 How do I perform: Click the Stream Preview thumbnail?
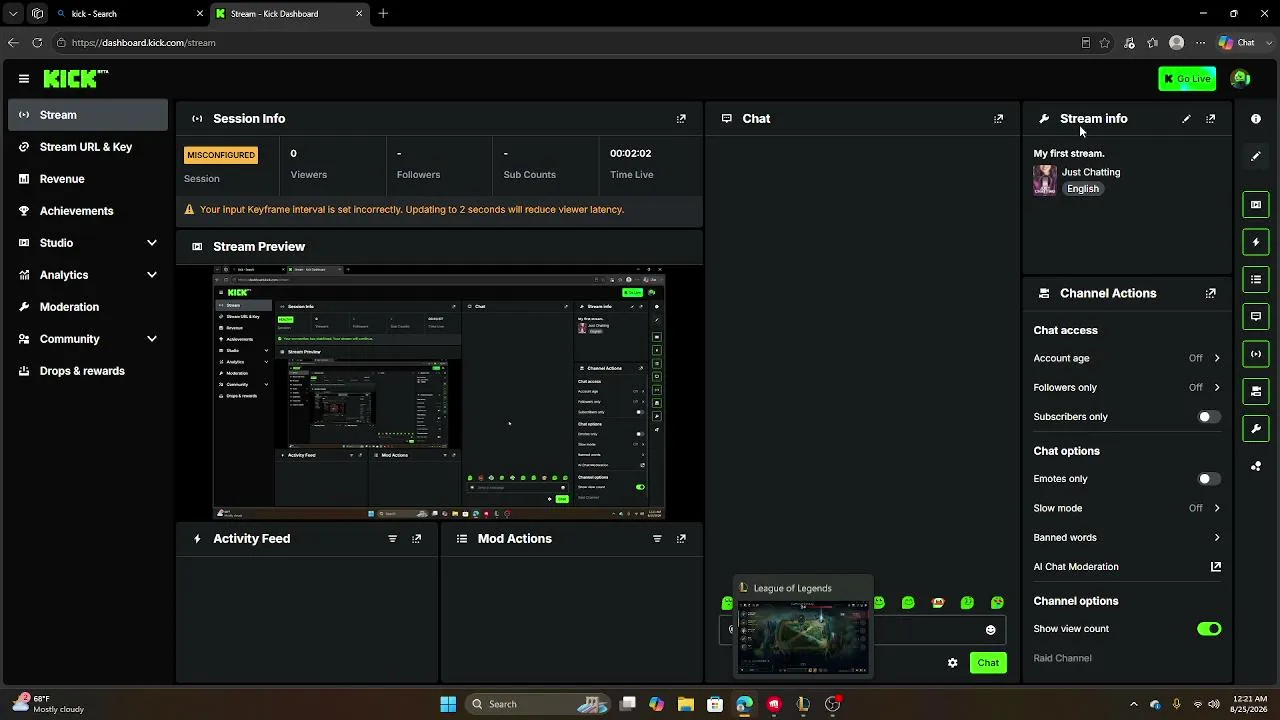pyautogui.click(x=439, y=392)
